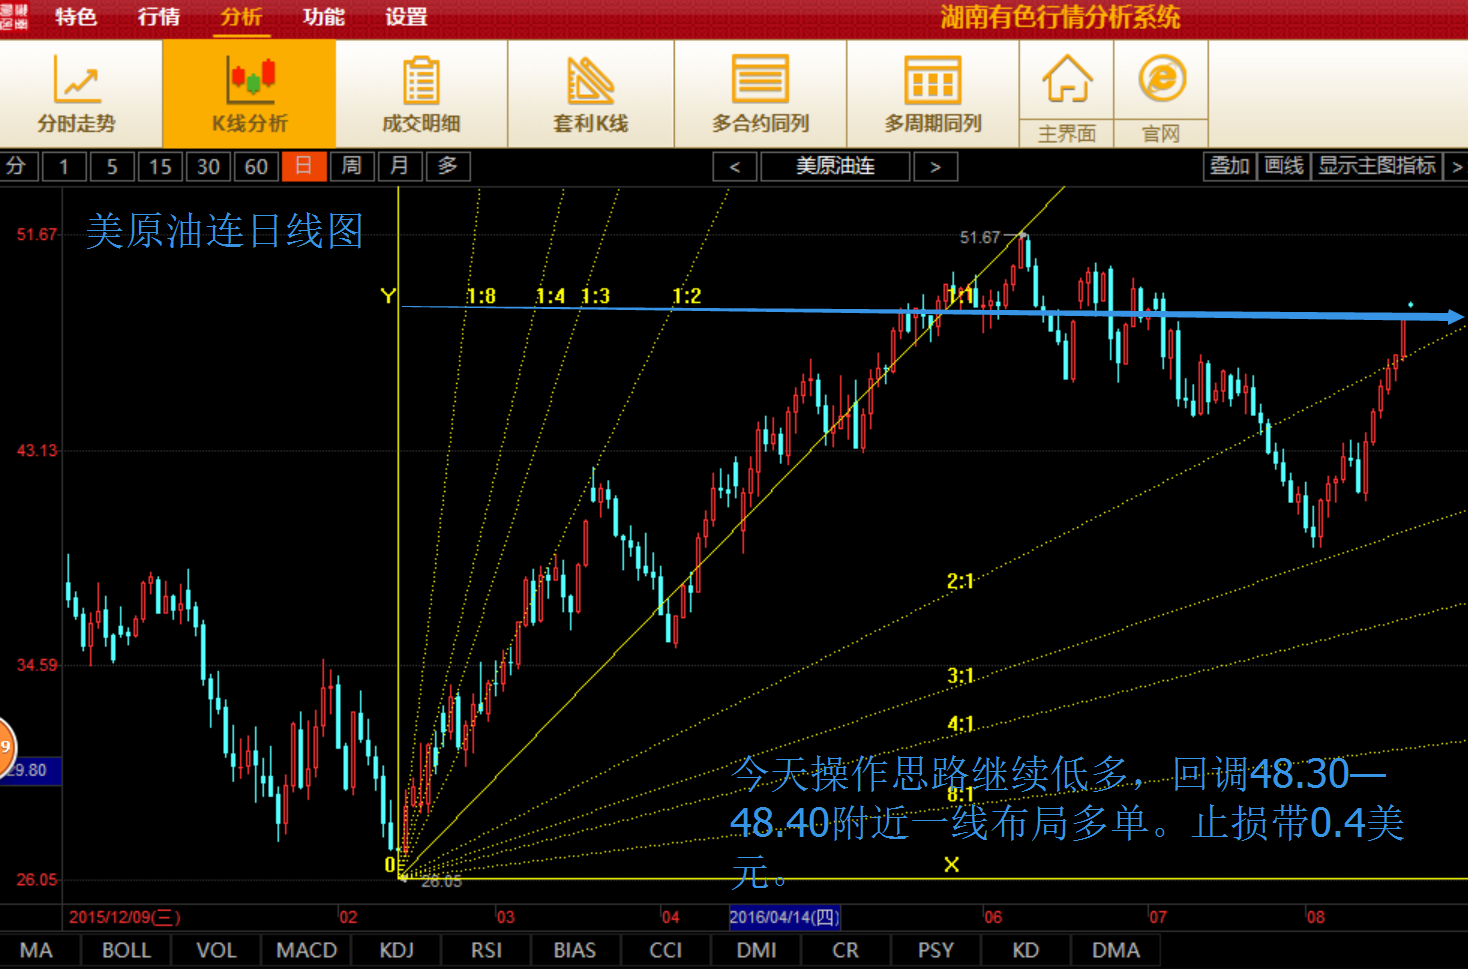The width and height of the screenshot is (1468, 969).
Task: Open the 特色 menu
Action: pos(76,17)
